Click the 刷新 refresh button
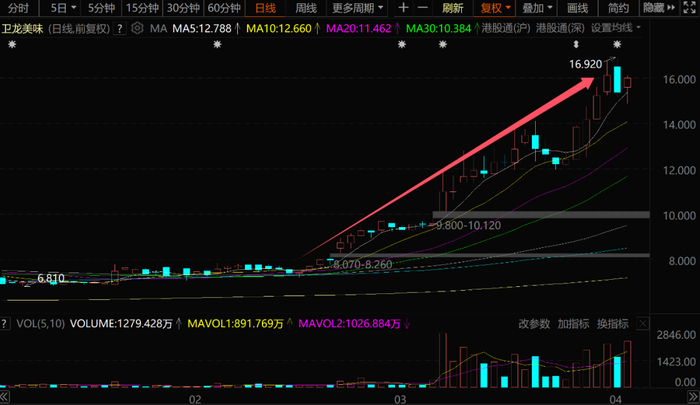 (x=453, y=8)
